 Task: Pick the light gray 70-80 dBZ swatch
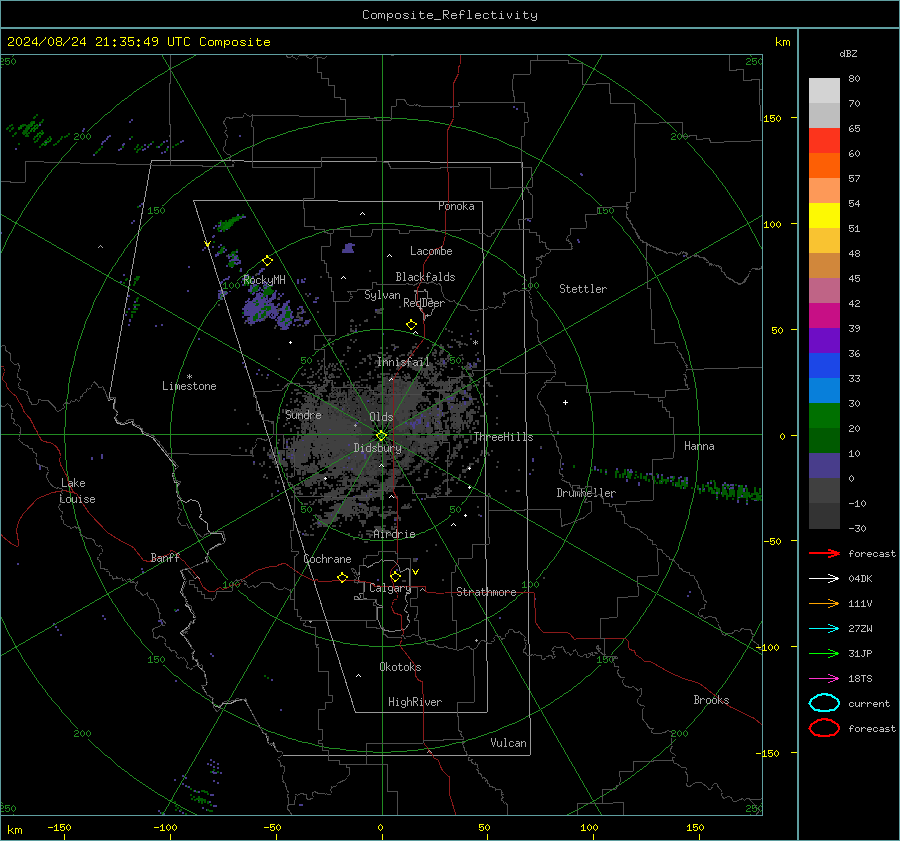(824, 91)
